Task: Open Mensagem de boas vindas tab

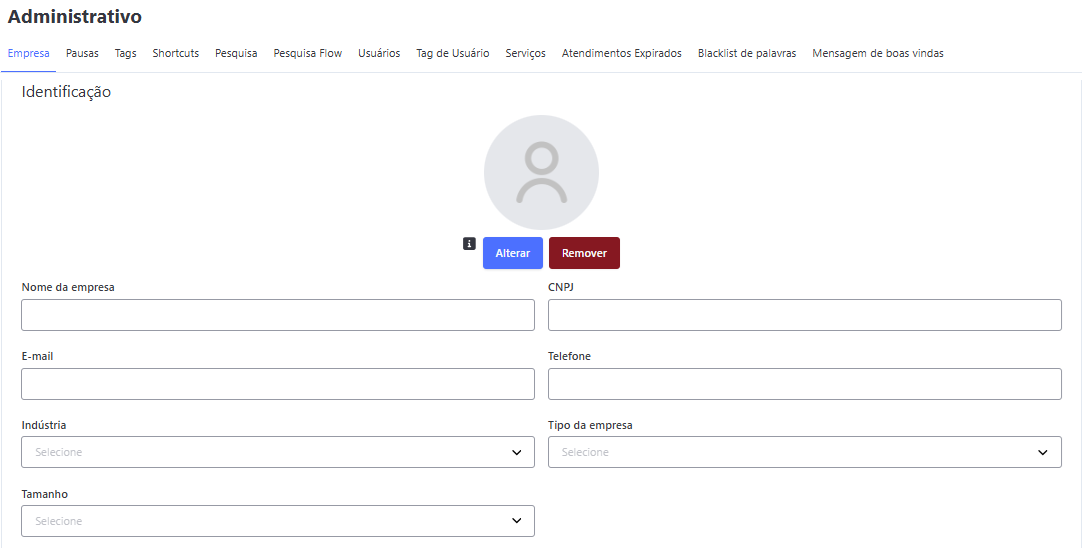Action: point(878,53)
